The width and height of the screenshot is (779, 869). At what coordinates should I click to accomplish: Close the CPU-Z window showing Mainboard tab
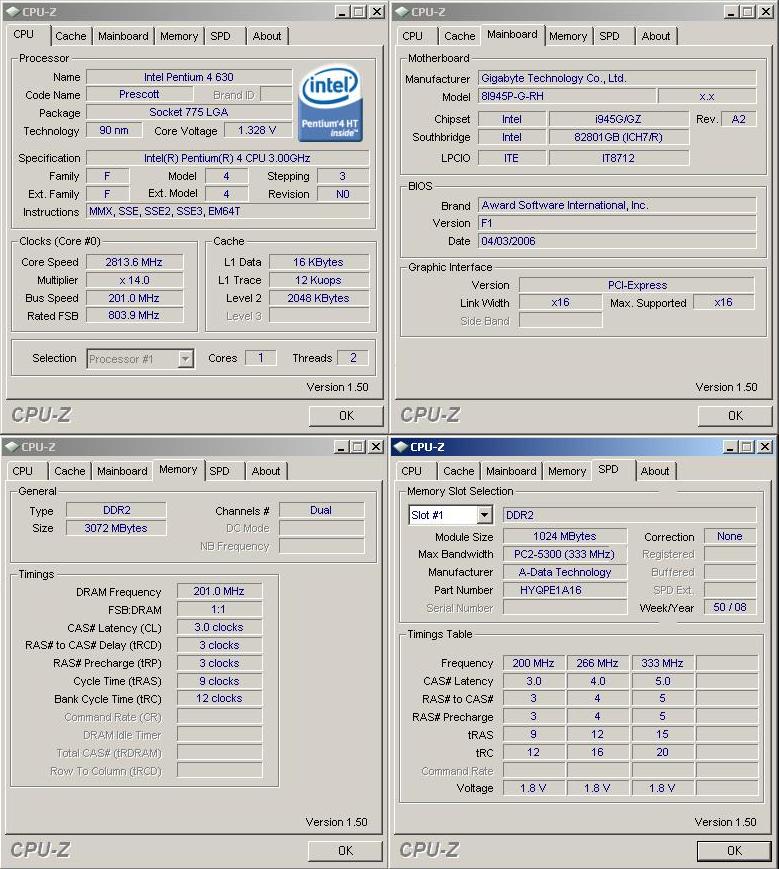point(766,12)
